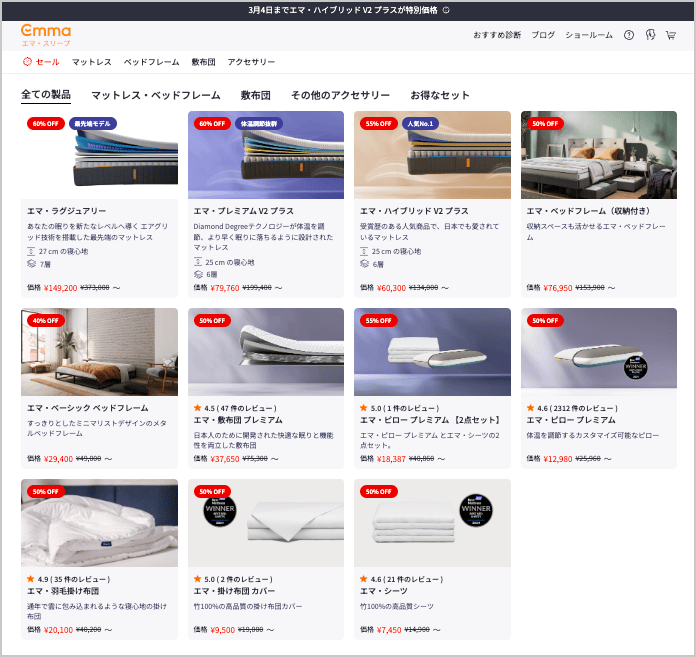Click the ¥12,980 price text
Image resolution: width=696 pixels, height=657 pixels.
coord(558,459)
